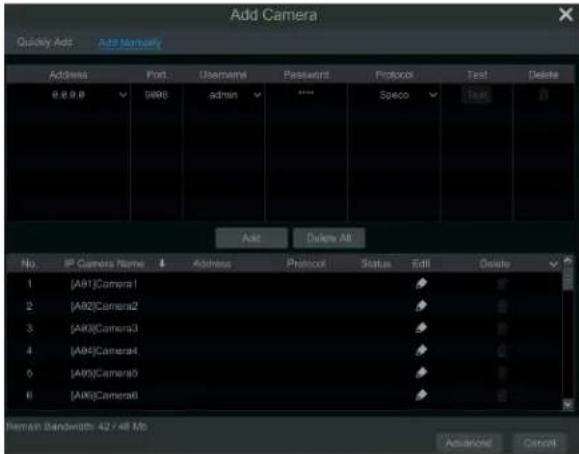
Task: Click the Status column header
Action: (376, 264)
